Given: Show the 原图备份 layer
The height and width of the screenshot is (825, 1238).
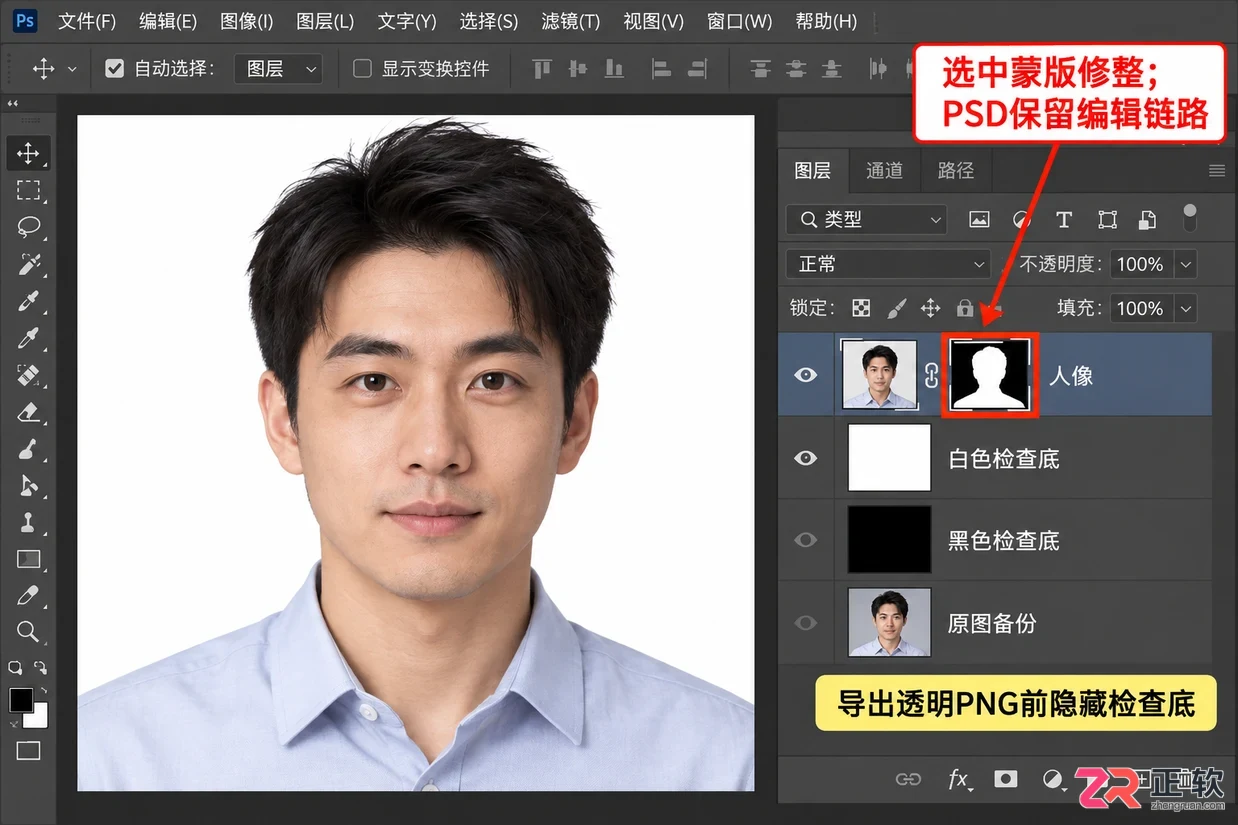Looking at the screenshot, I should tap(805, 623).
